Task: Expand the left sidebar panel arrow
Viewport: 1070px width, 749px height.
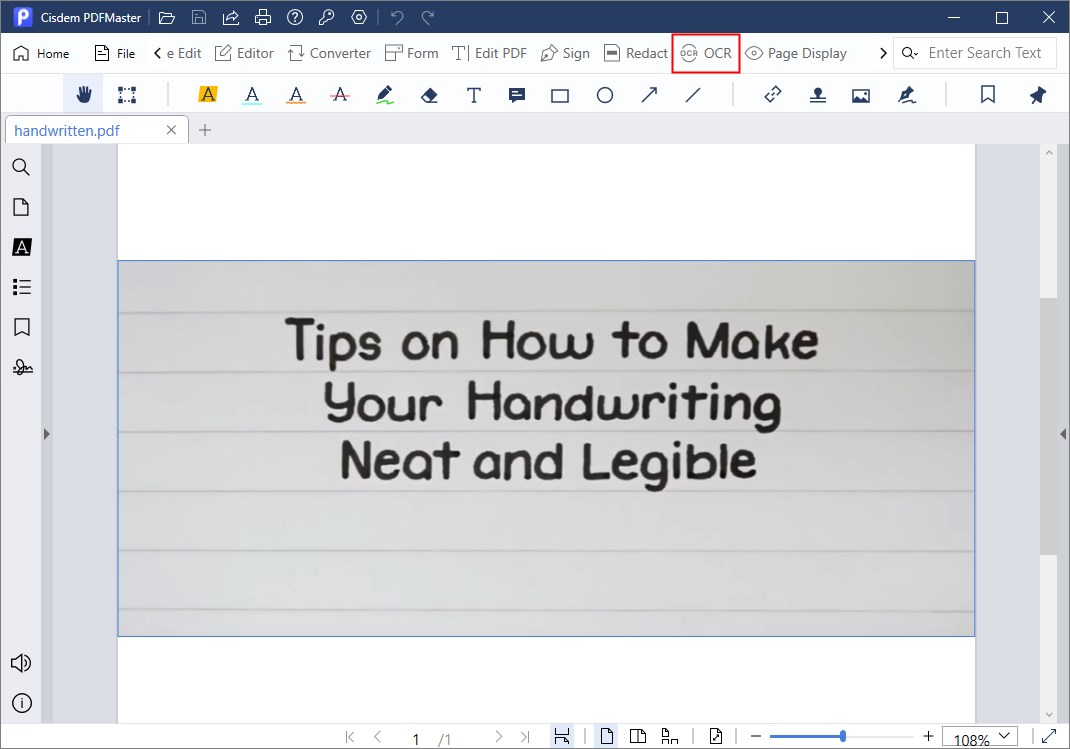Action: point(46,434)
